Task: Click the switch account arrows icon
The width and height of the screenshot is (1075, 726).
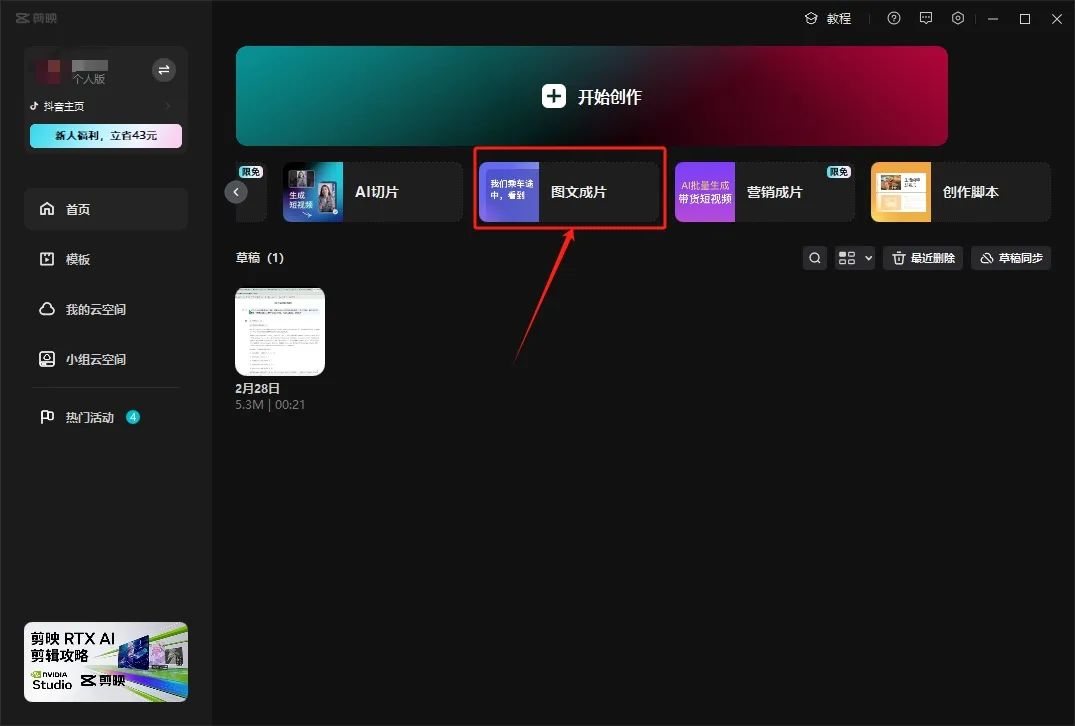Action: [x=164, y=70]
